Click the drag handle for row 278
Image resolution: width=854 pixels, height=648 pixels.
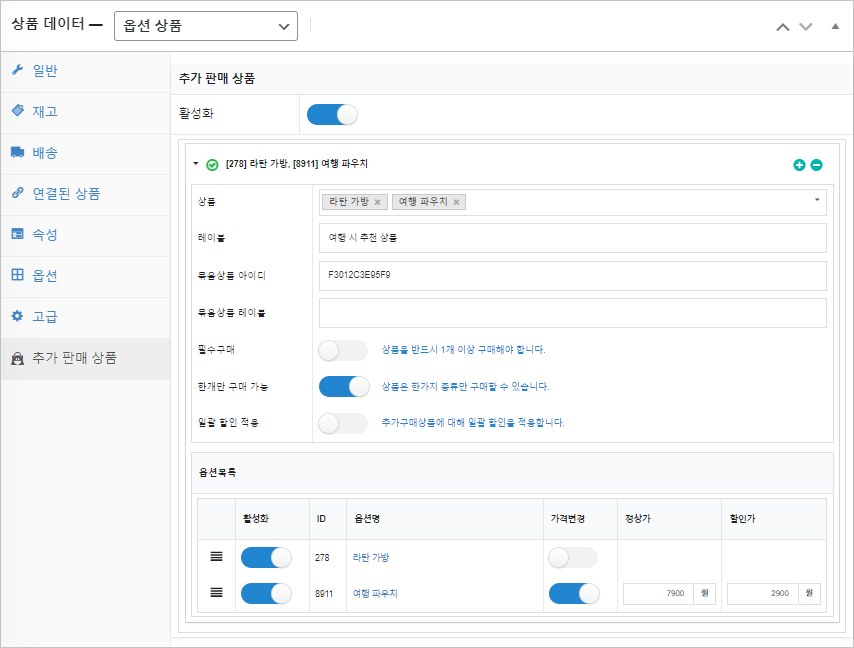click(216, 557)
